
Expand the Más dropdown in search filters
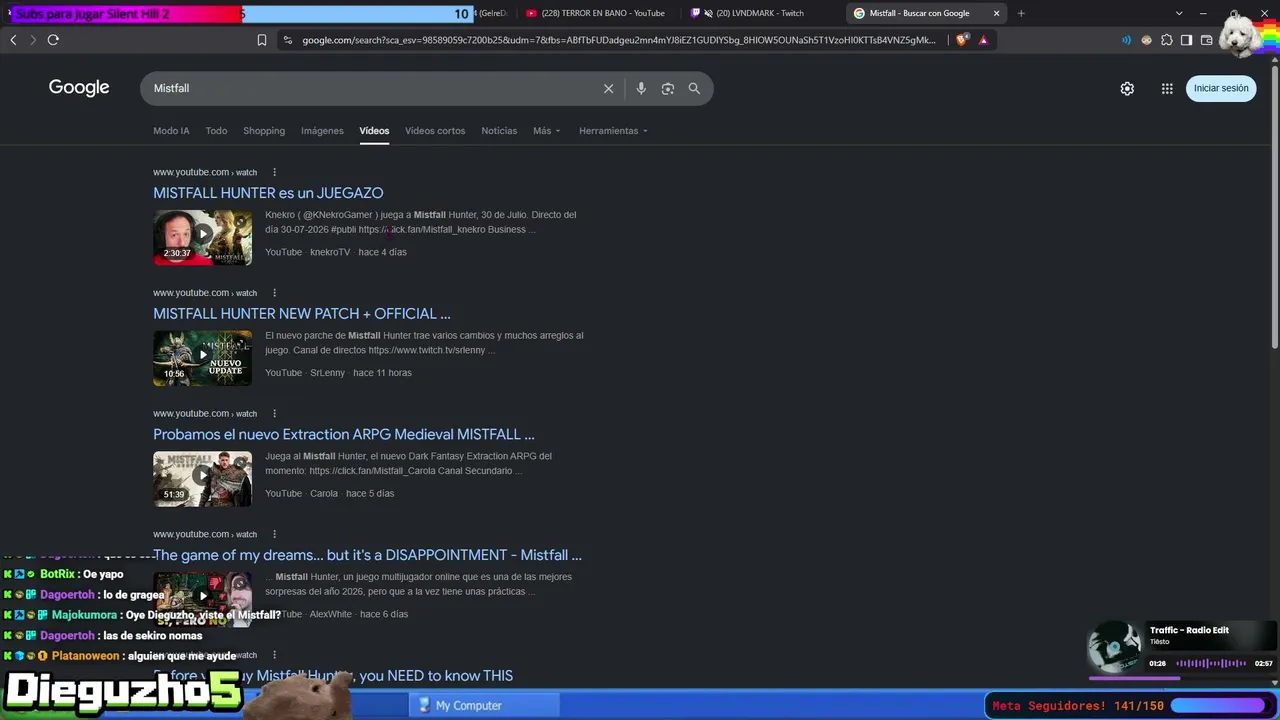coord(547,131)
